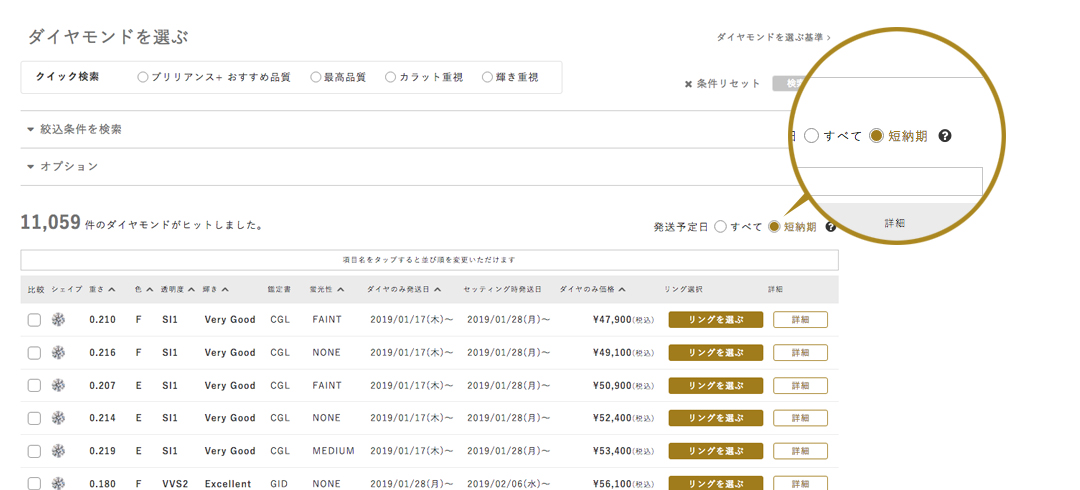This screenshot has width=1080, height=490.
Task: Click the リング選択 column header
Action: coord(683,289)
